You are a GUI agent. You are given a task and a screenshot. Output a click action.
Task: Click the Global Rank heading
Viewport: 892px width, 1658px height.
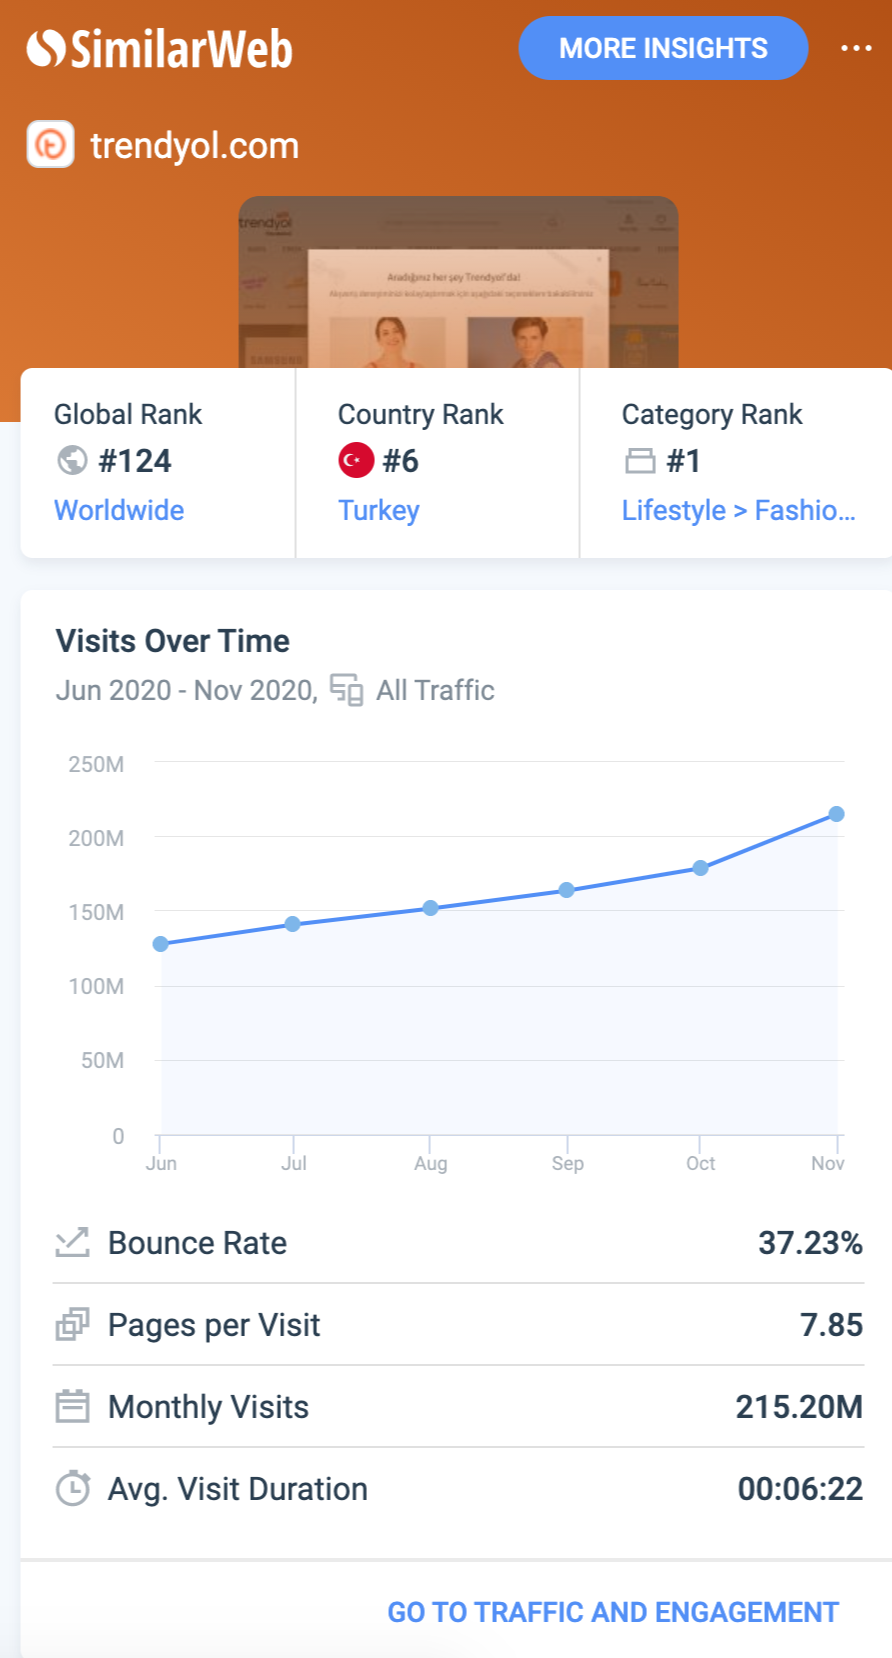(128, 414)
